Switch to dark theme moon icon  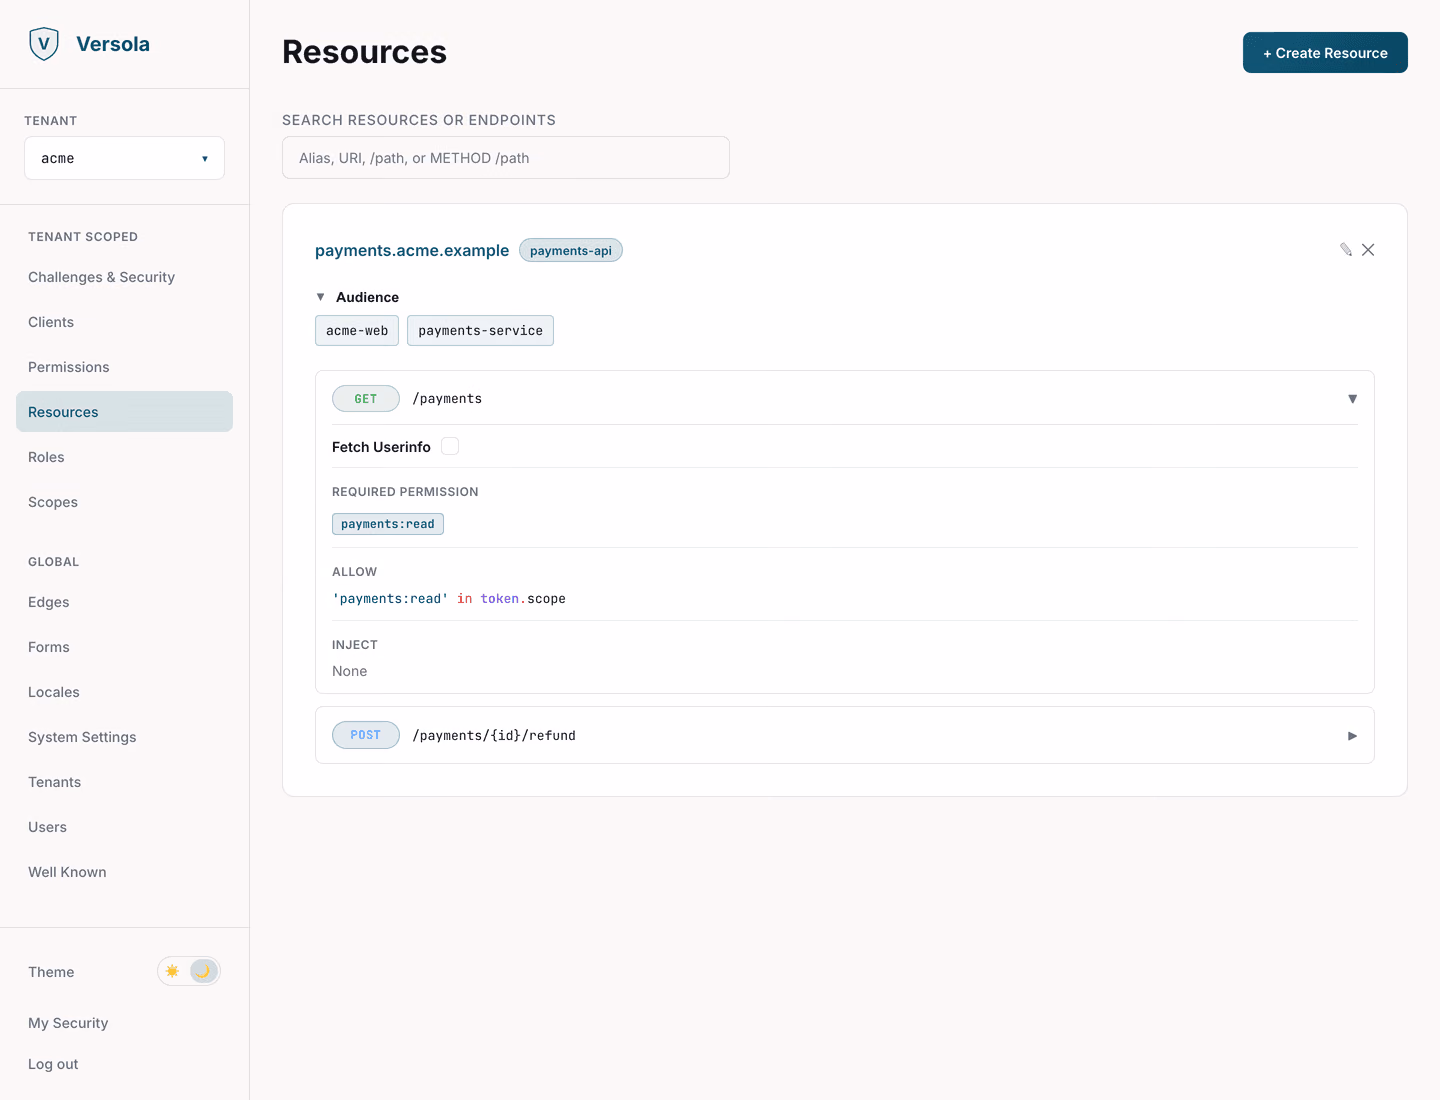pyautogui.click(x=203, y=971)
